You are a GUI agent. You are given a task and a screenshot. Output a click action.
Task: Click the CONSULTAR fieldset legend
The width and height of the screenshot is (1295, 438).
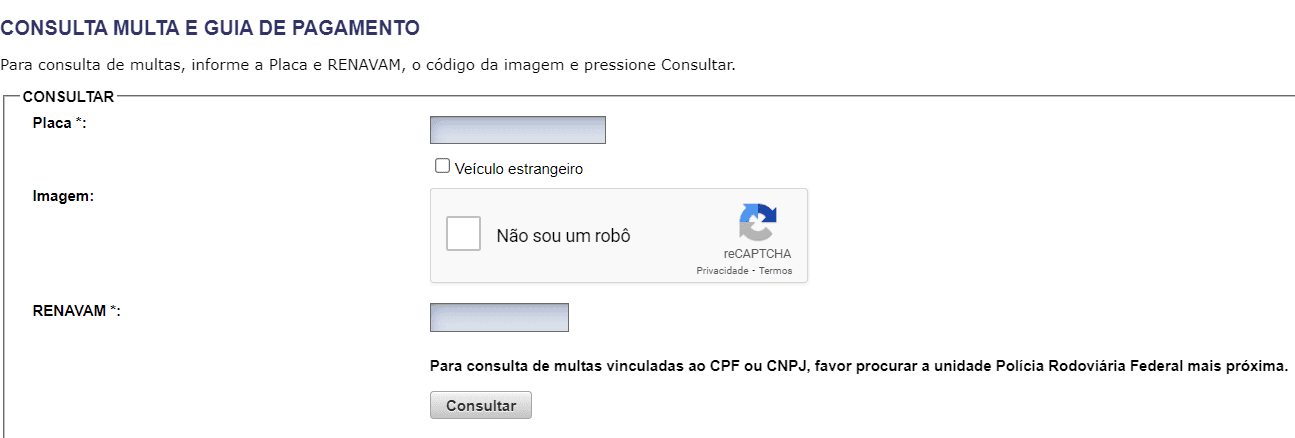click(68, 97)
